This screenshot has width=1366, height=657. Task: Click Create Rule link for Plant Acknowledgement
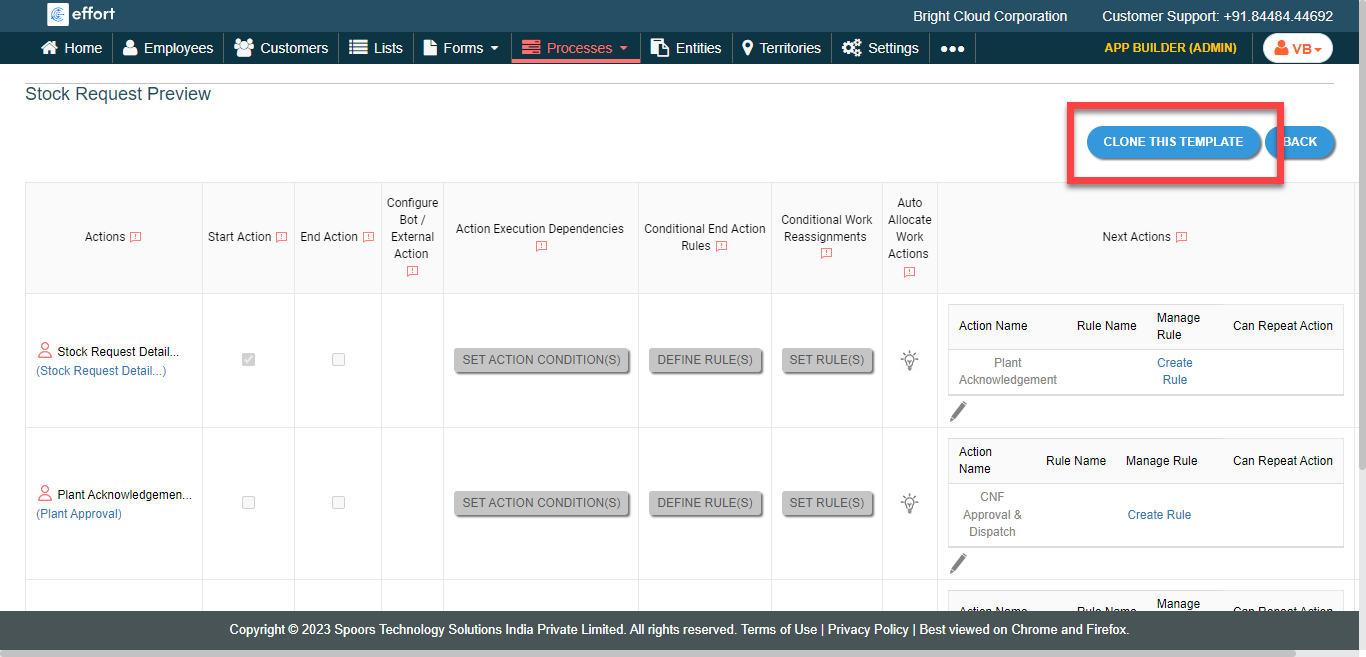click(1174, 371)
